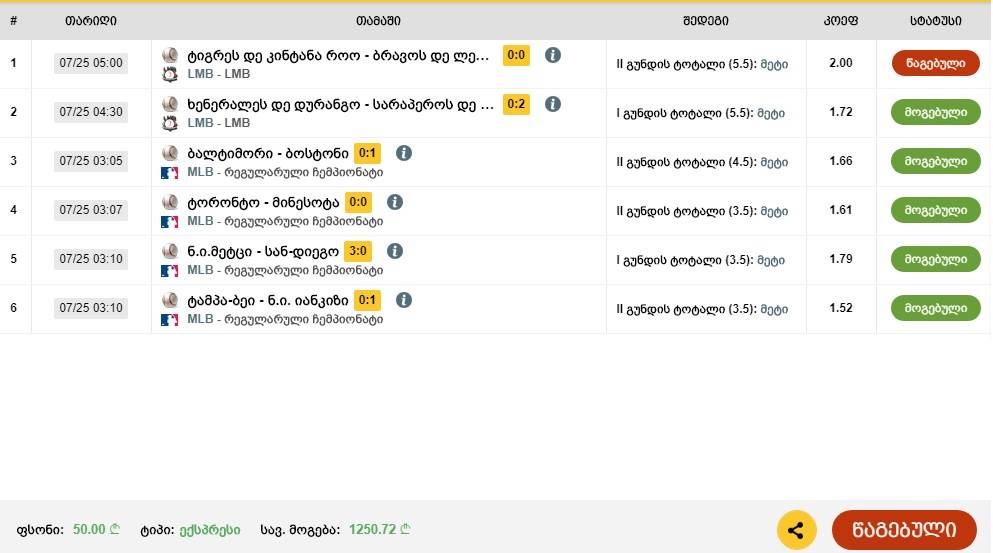Click ტამპა-ბეი - ნ.ი. იანკიზი match name
993x553 pixels.
coord(268,300)
